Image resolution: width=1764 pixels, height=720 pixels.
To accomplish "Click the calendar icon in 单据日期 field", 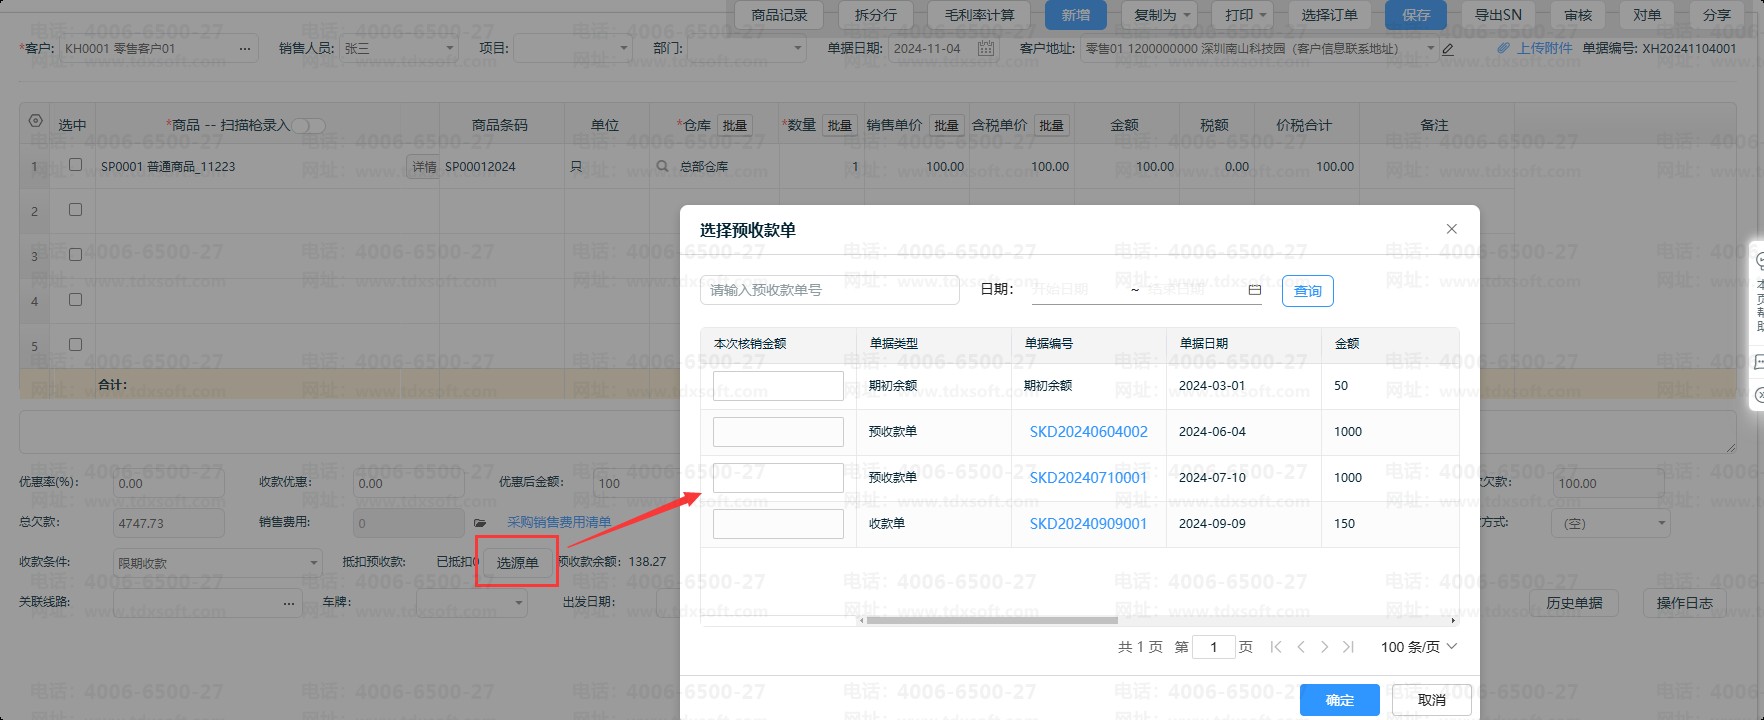I will click(985, 48).
